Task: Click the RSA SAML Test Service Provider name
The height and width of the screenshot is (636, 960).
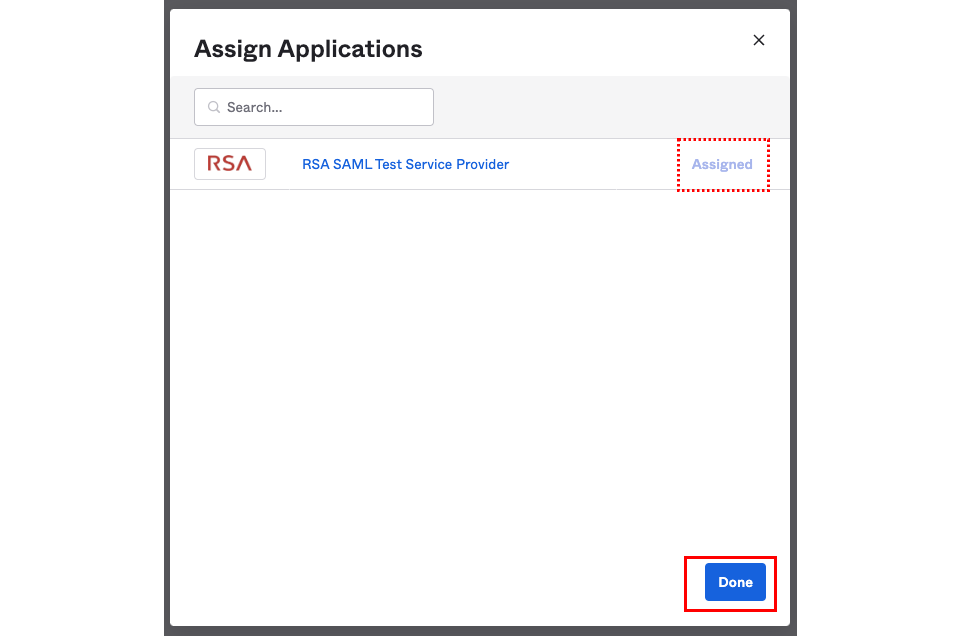Action: coord(405,164)
